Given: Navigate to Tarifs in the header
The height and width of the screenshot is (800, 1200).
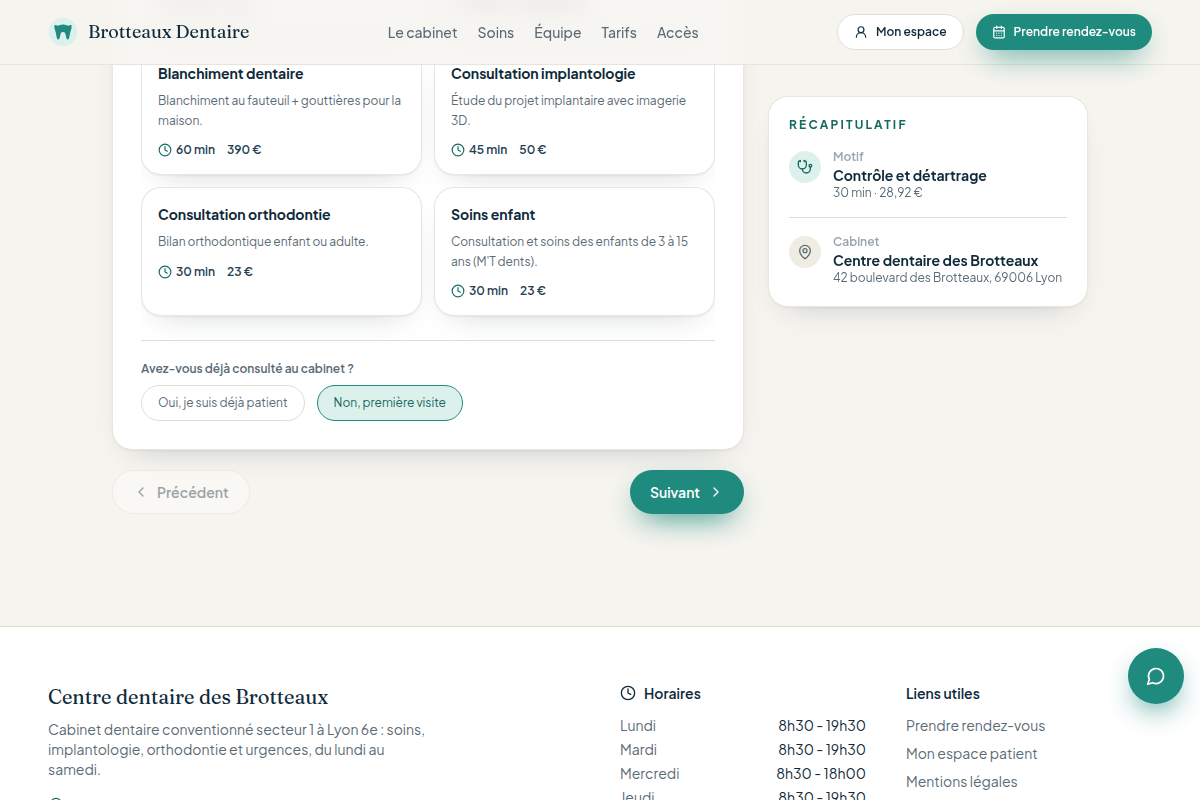Looking at the screenshot, I should click(x=619, y=32).
